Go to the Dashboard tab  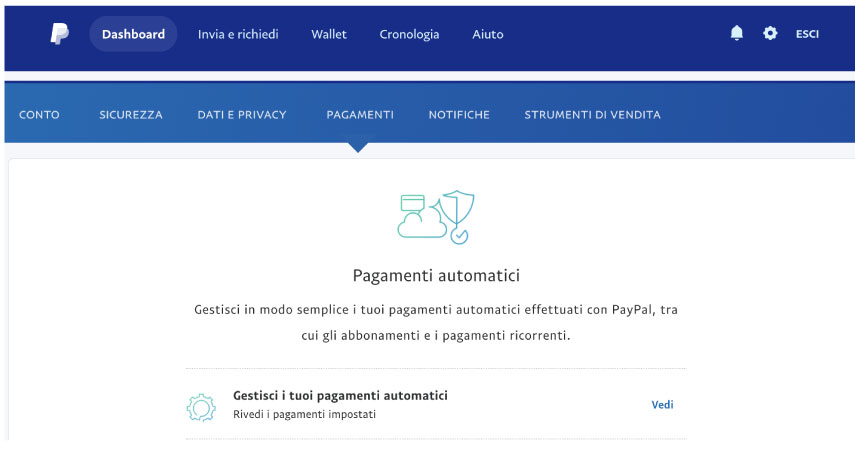coord(133,34)
